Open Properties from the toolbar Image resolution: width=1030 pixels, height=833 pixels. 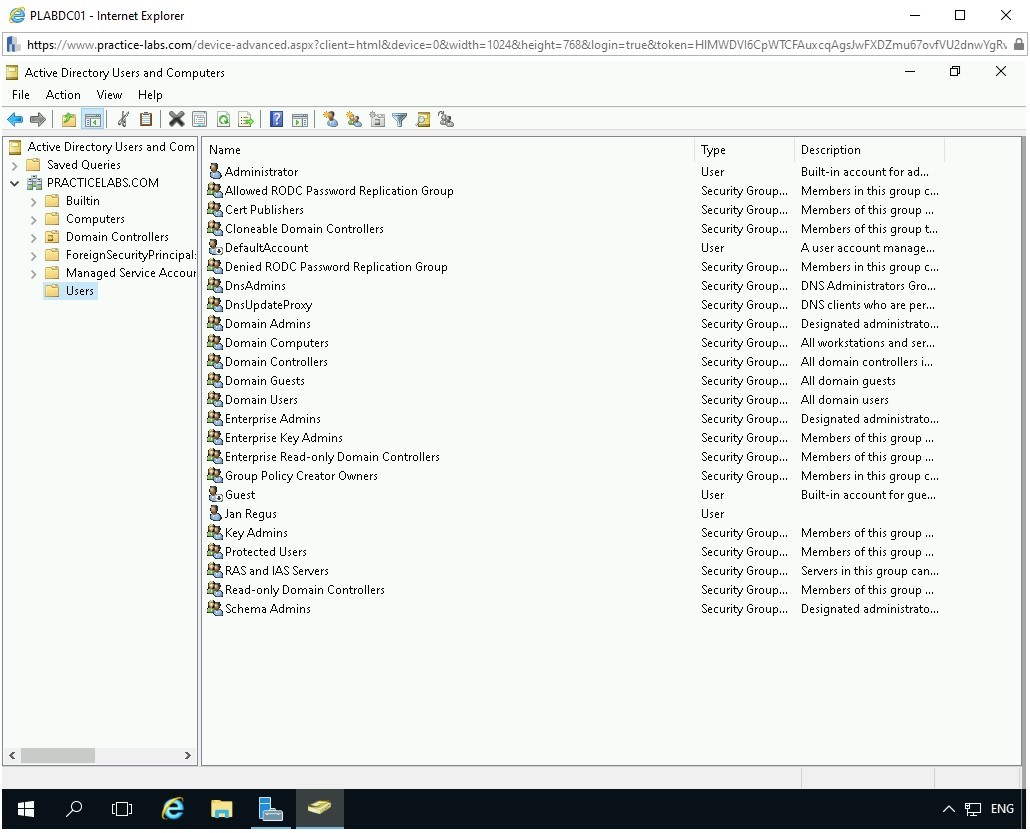200,120
